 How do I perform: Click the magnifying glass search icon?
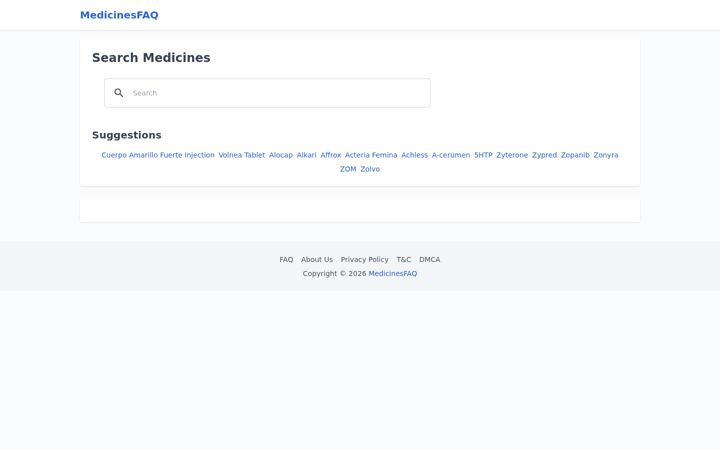[x=118, y=93]
